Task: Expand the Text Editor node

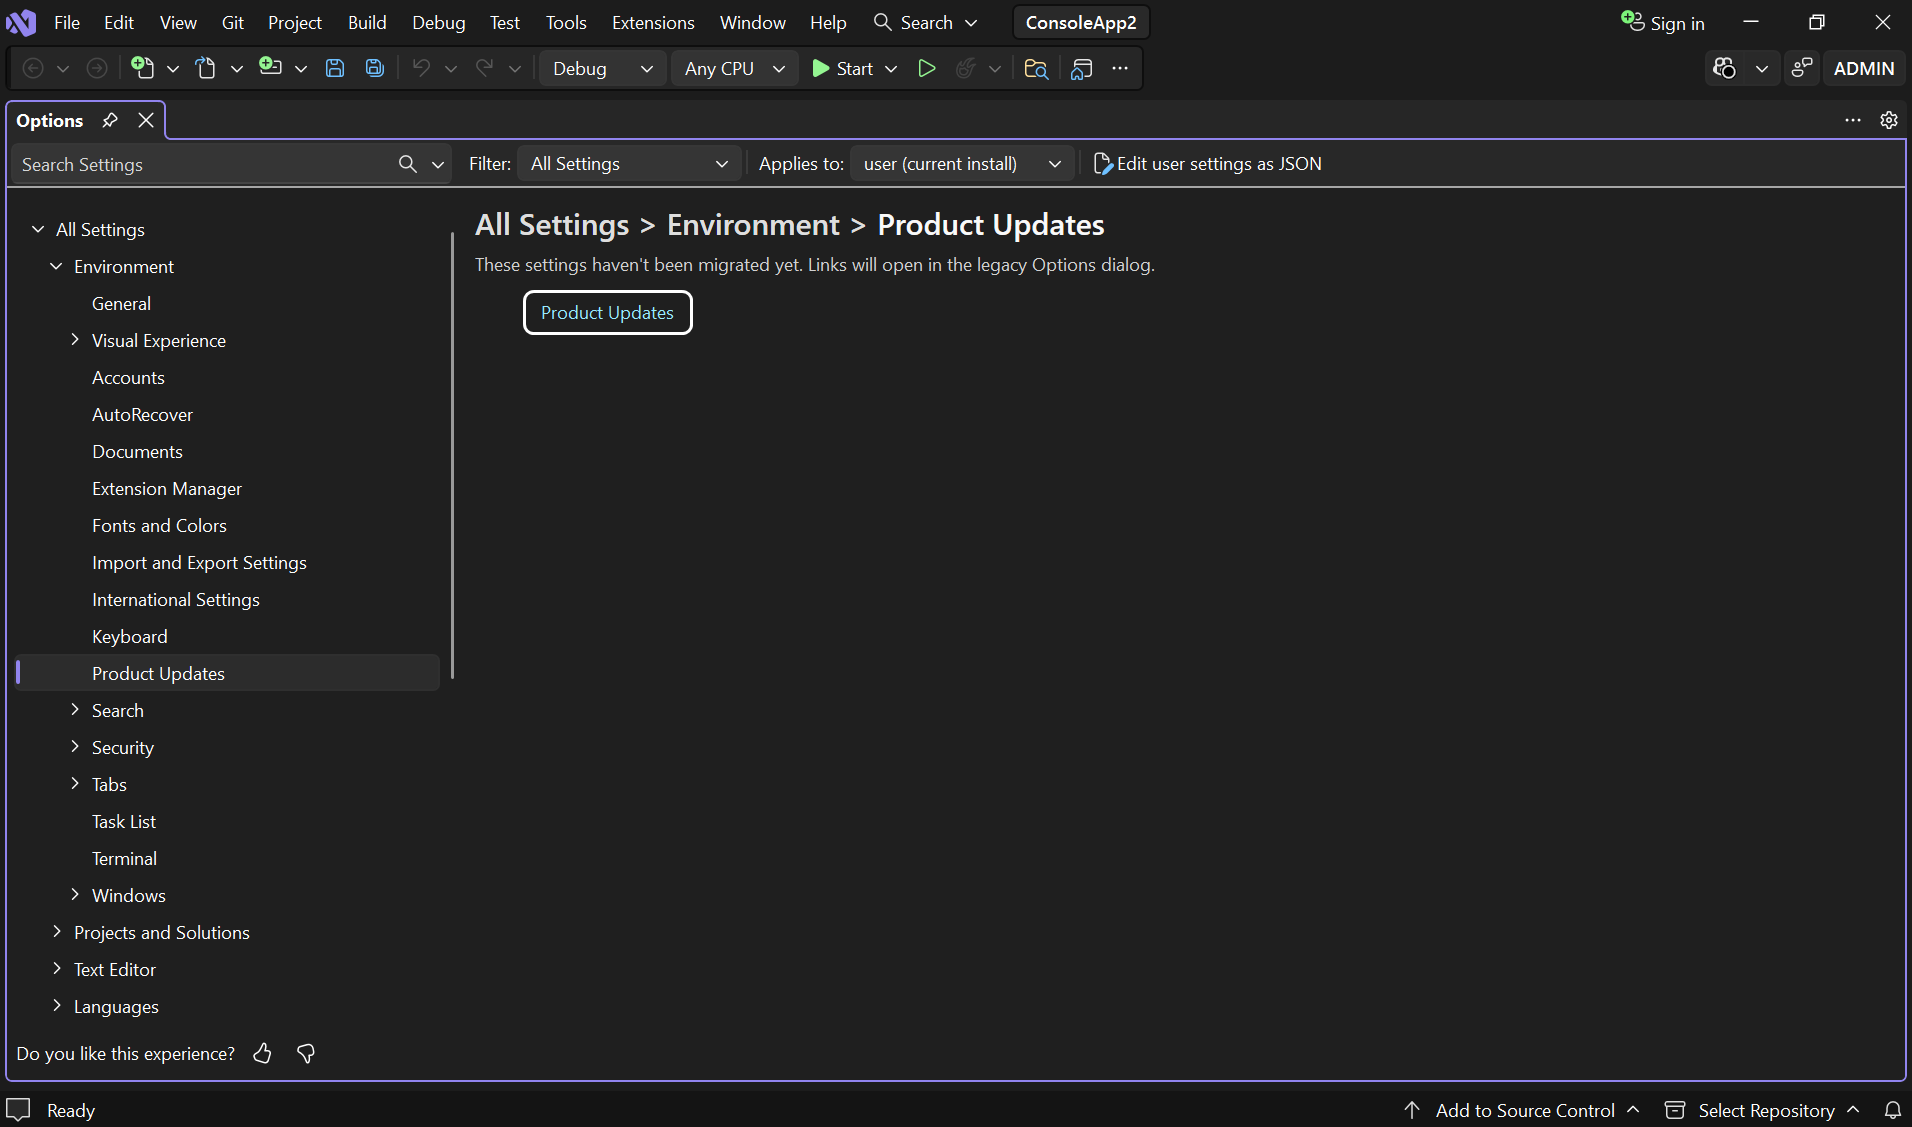Action: (x=56, y=969)
